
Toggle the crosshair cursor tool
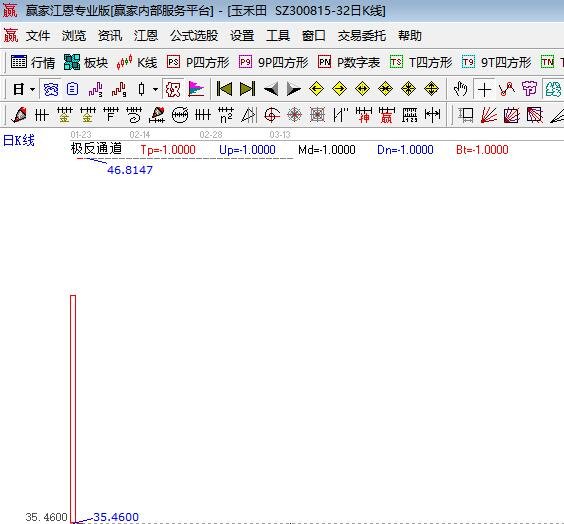(x=484, y=89)
